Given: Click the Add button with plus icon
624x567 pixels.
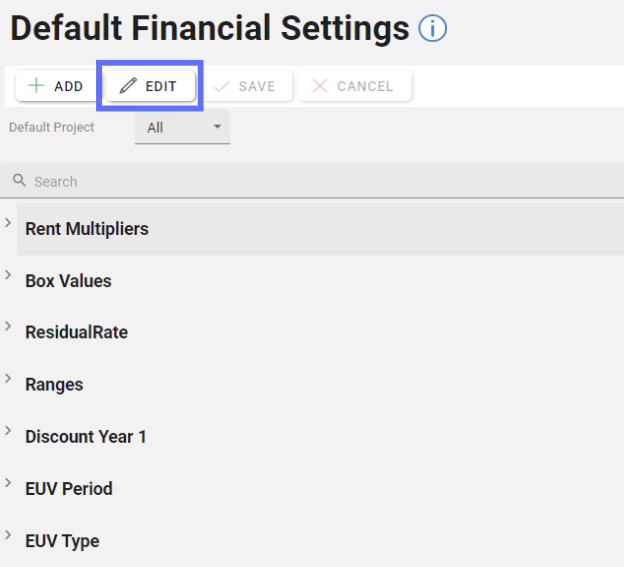Looking at the screenshot, I should [55, 86].
